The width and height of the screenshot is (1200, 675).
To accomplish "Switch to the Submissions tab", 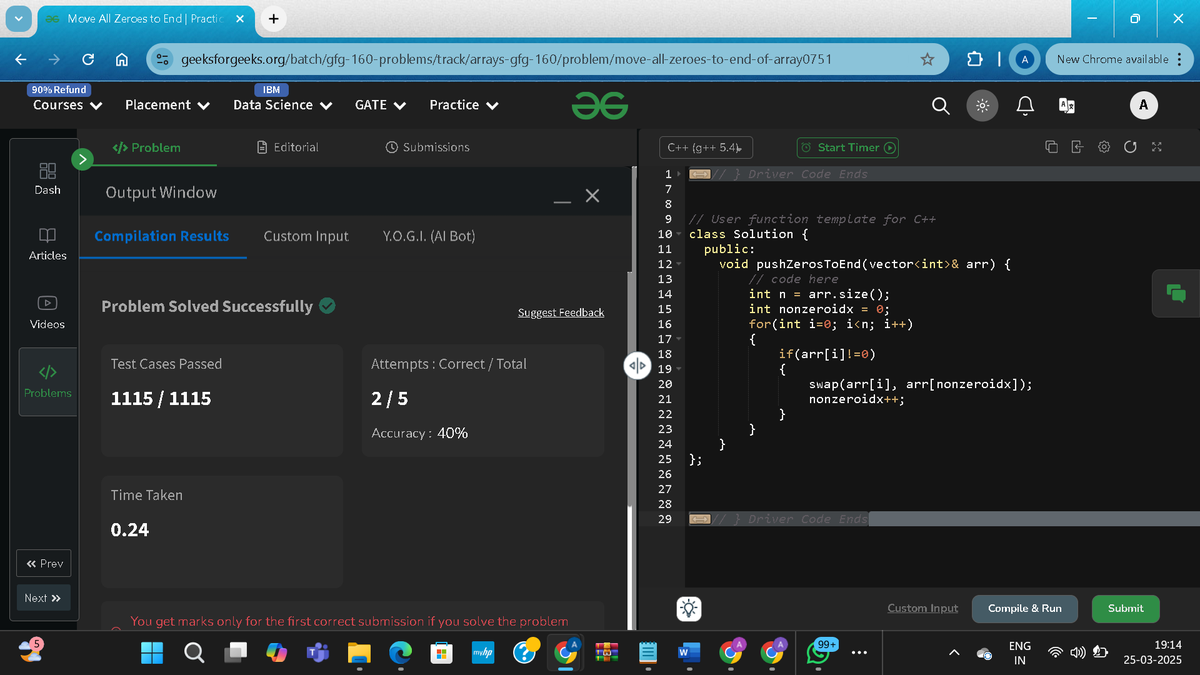I will (427, 147).
